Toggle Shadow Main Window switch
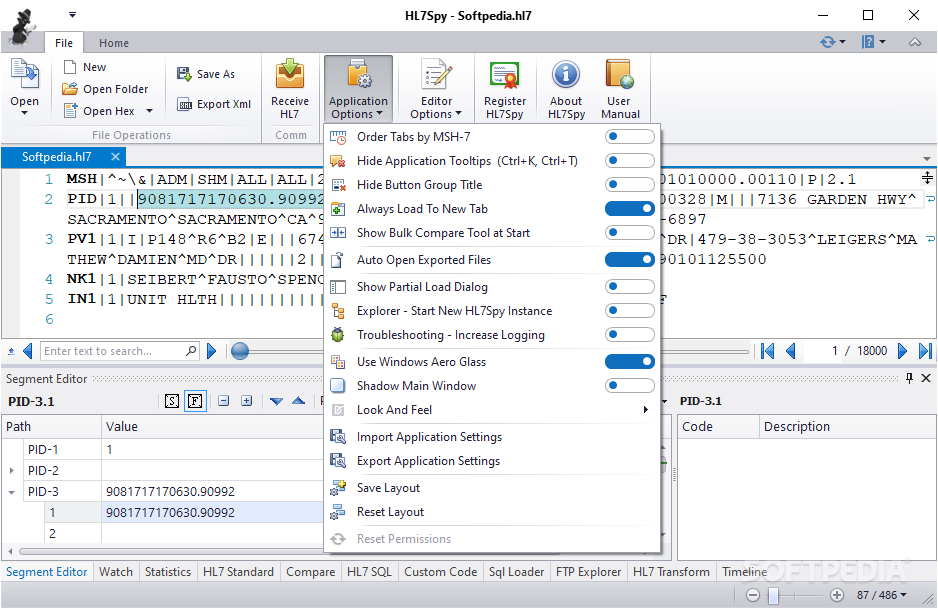The height and width of the screenshot is (609, 938). click(x=629, y=385)
